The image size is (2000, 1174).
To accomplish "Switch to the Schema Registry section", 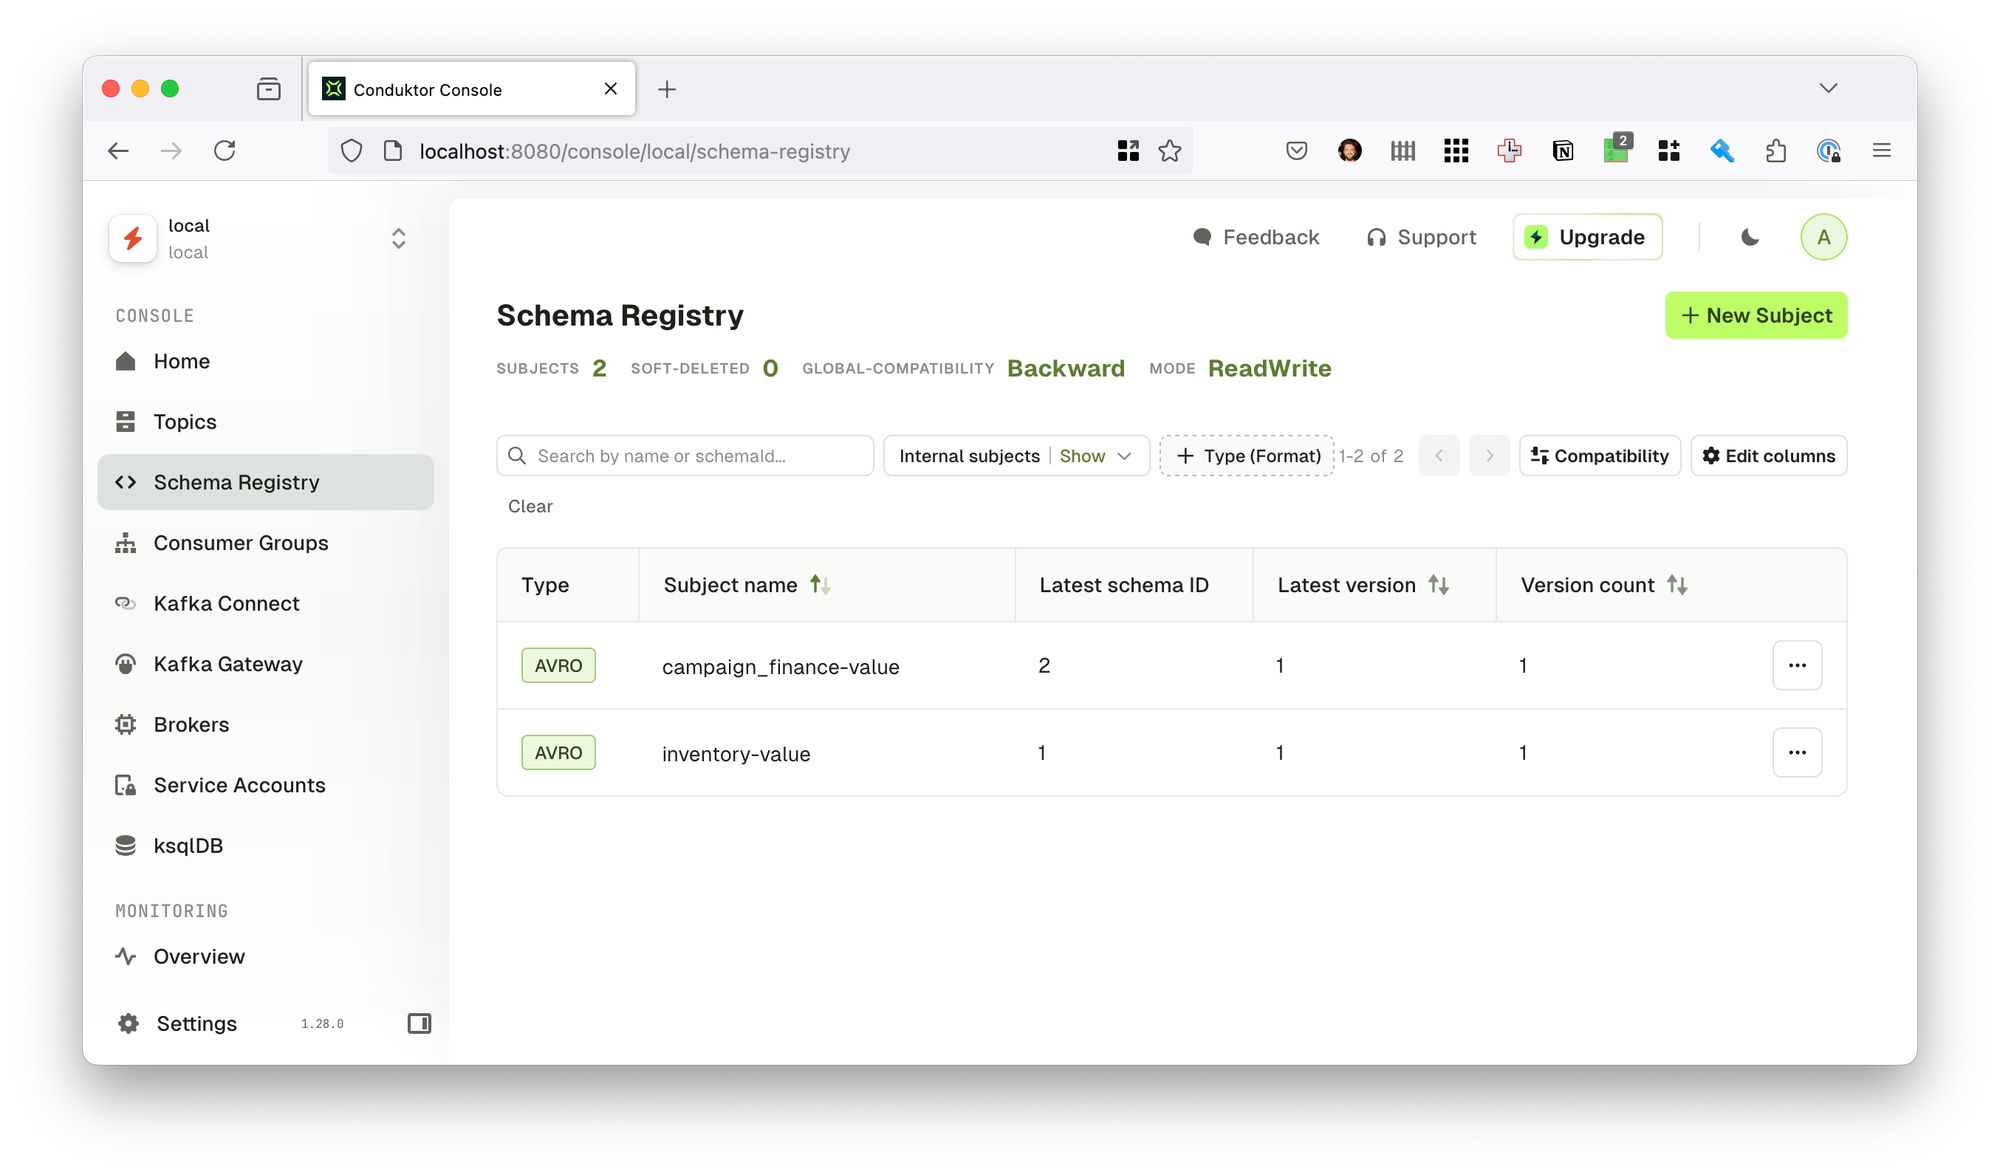I will pos(236,481).
